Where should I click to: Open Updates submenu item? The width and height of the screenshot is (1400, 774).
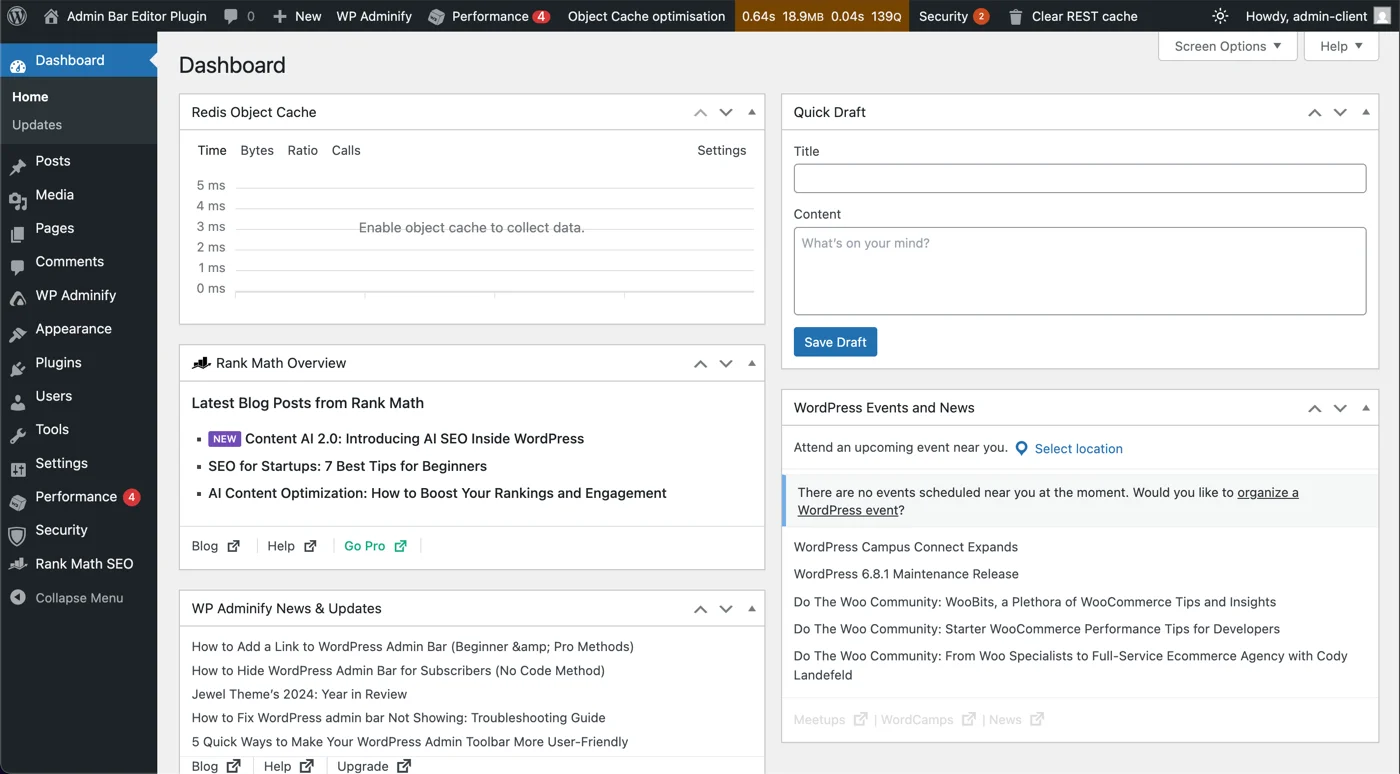[x=37, y=125]
